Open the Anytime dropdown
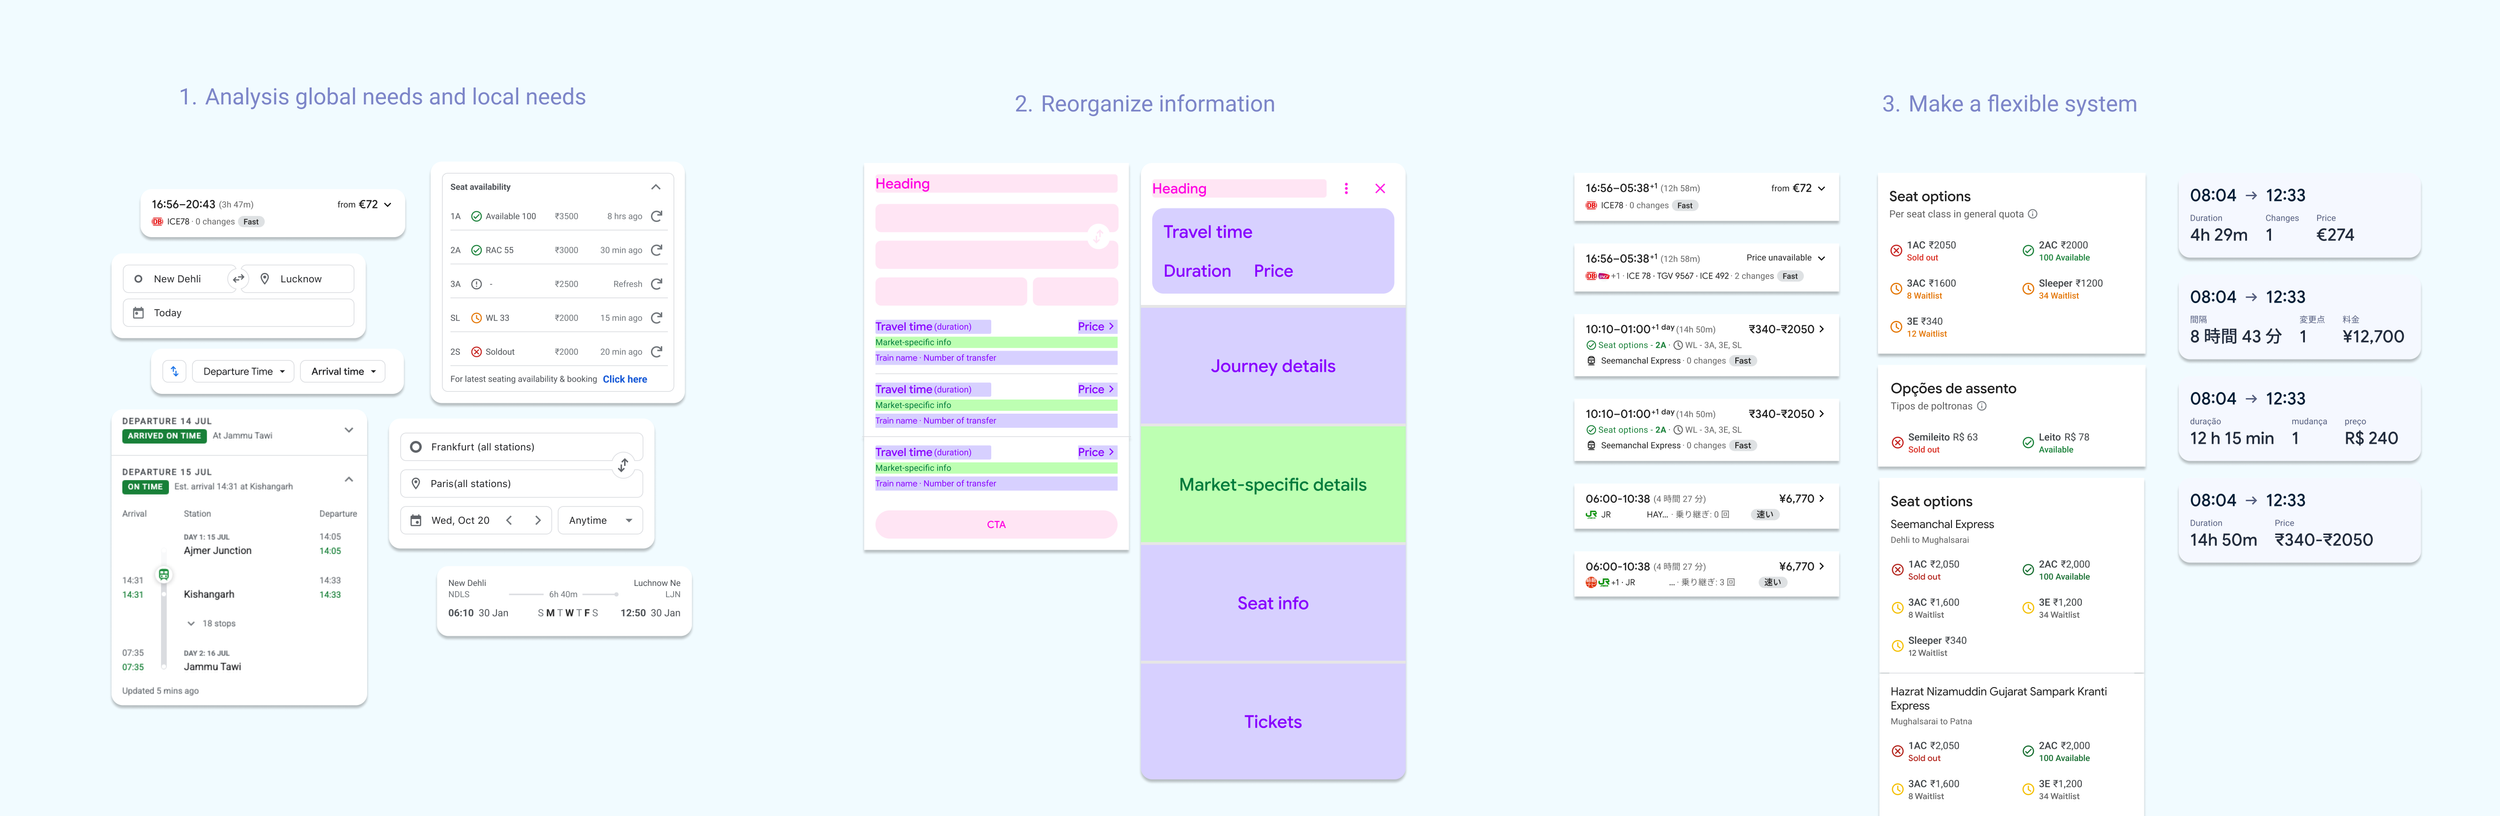Screen dimensions: 2500x816 coord(600,520)
